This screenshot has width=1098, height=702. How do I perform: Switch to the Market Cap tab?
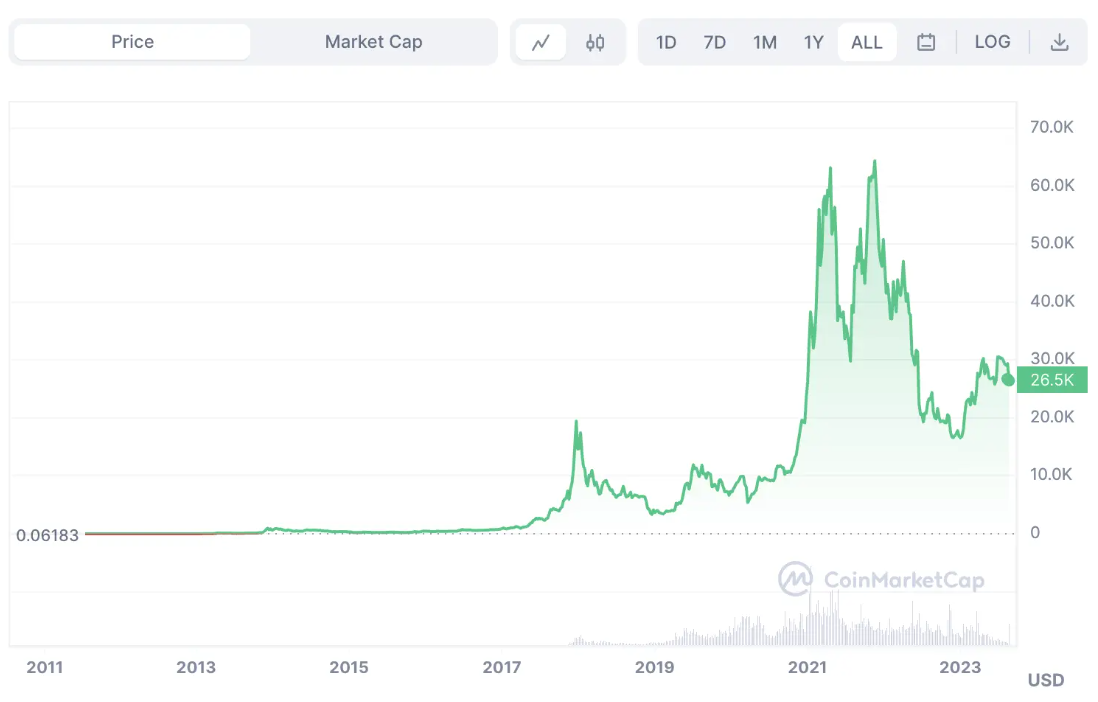tap(373, 41)
